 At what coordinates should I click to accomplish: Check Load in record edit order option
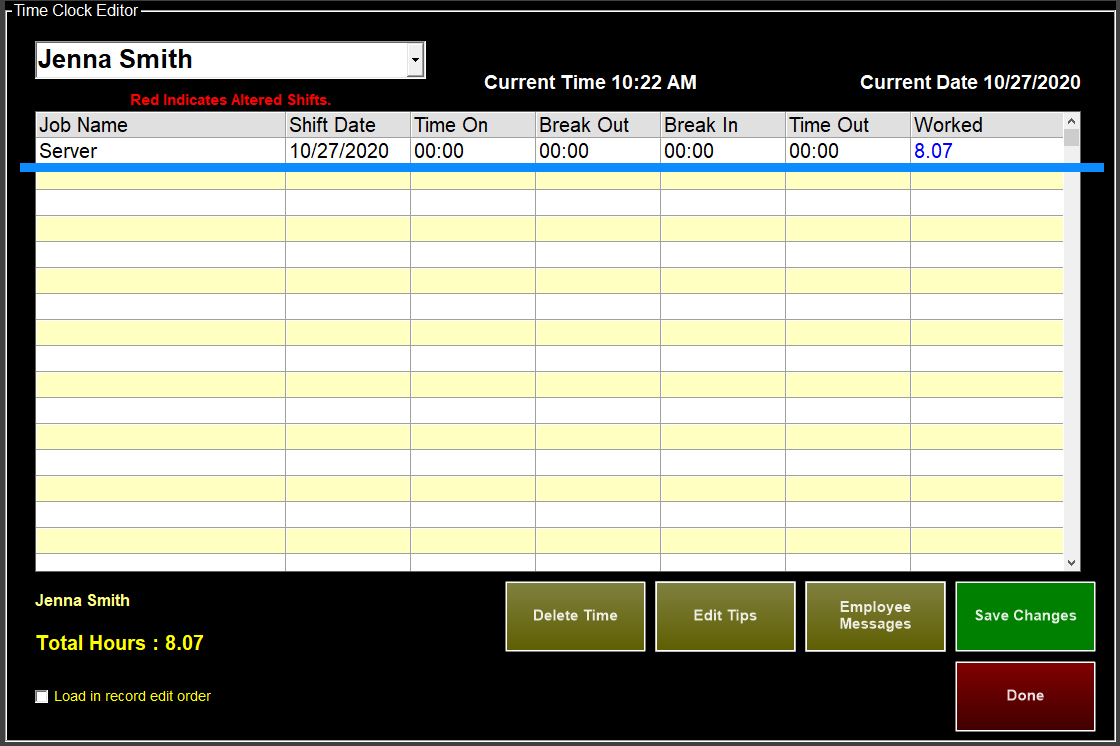(x=41, y=696)
